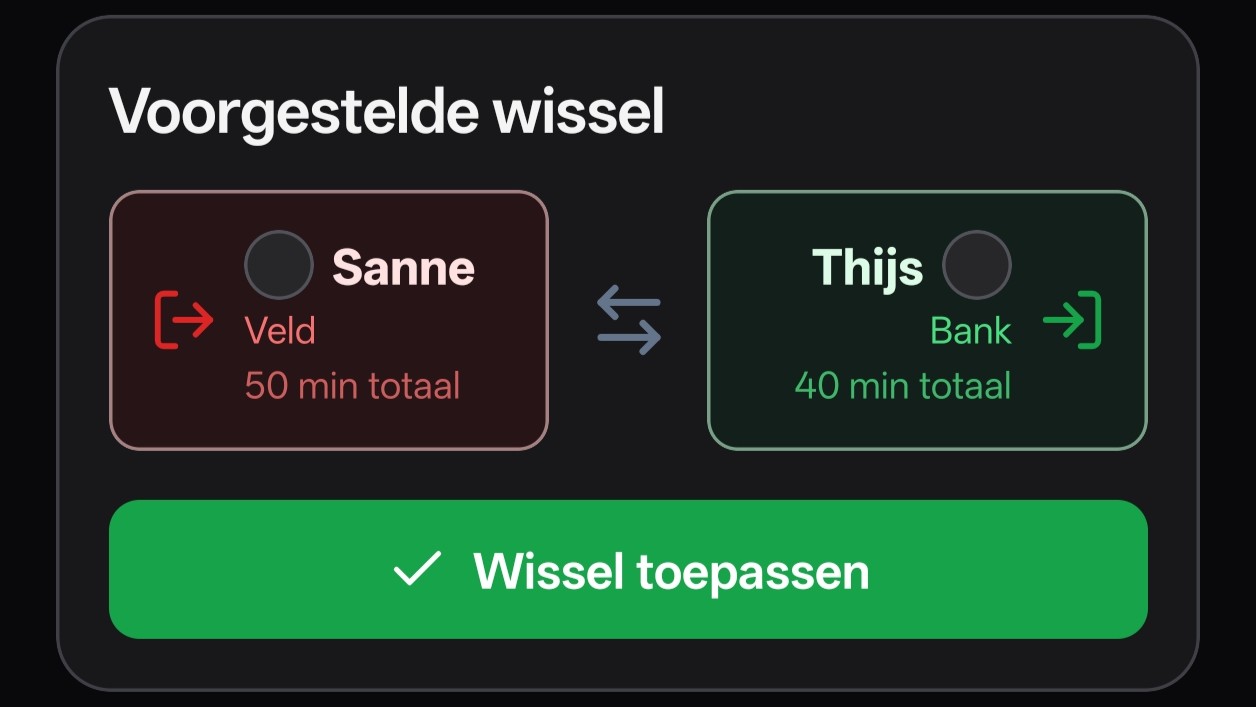This screenshot has height=707, width=1256.
Task: Select Thijs's round avatar placeholder
Action: point(977,265)
